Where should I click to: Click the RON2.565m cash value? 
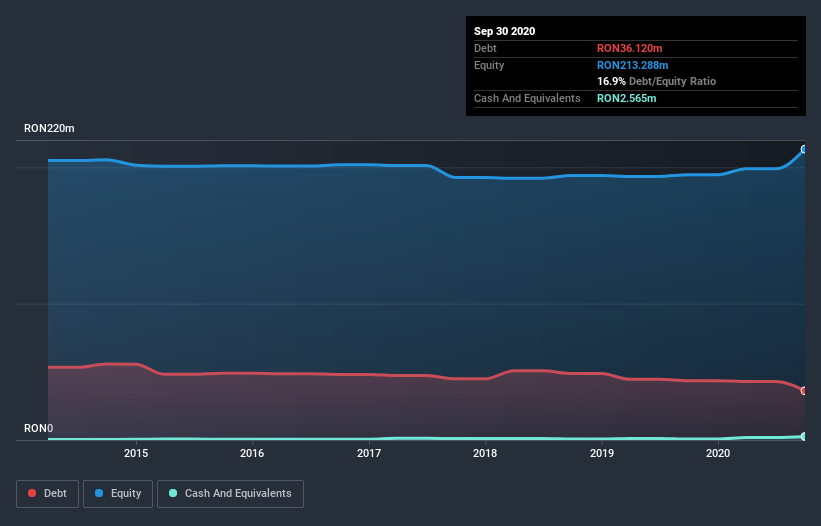[626, 98]
